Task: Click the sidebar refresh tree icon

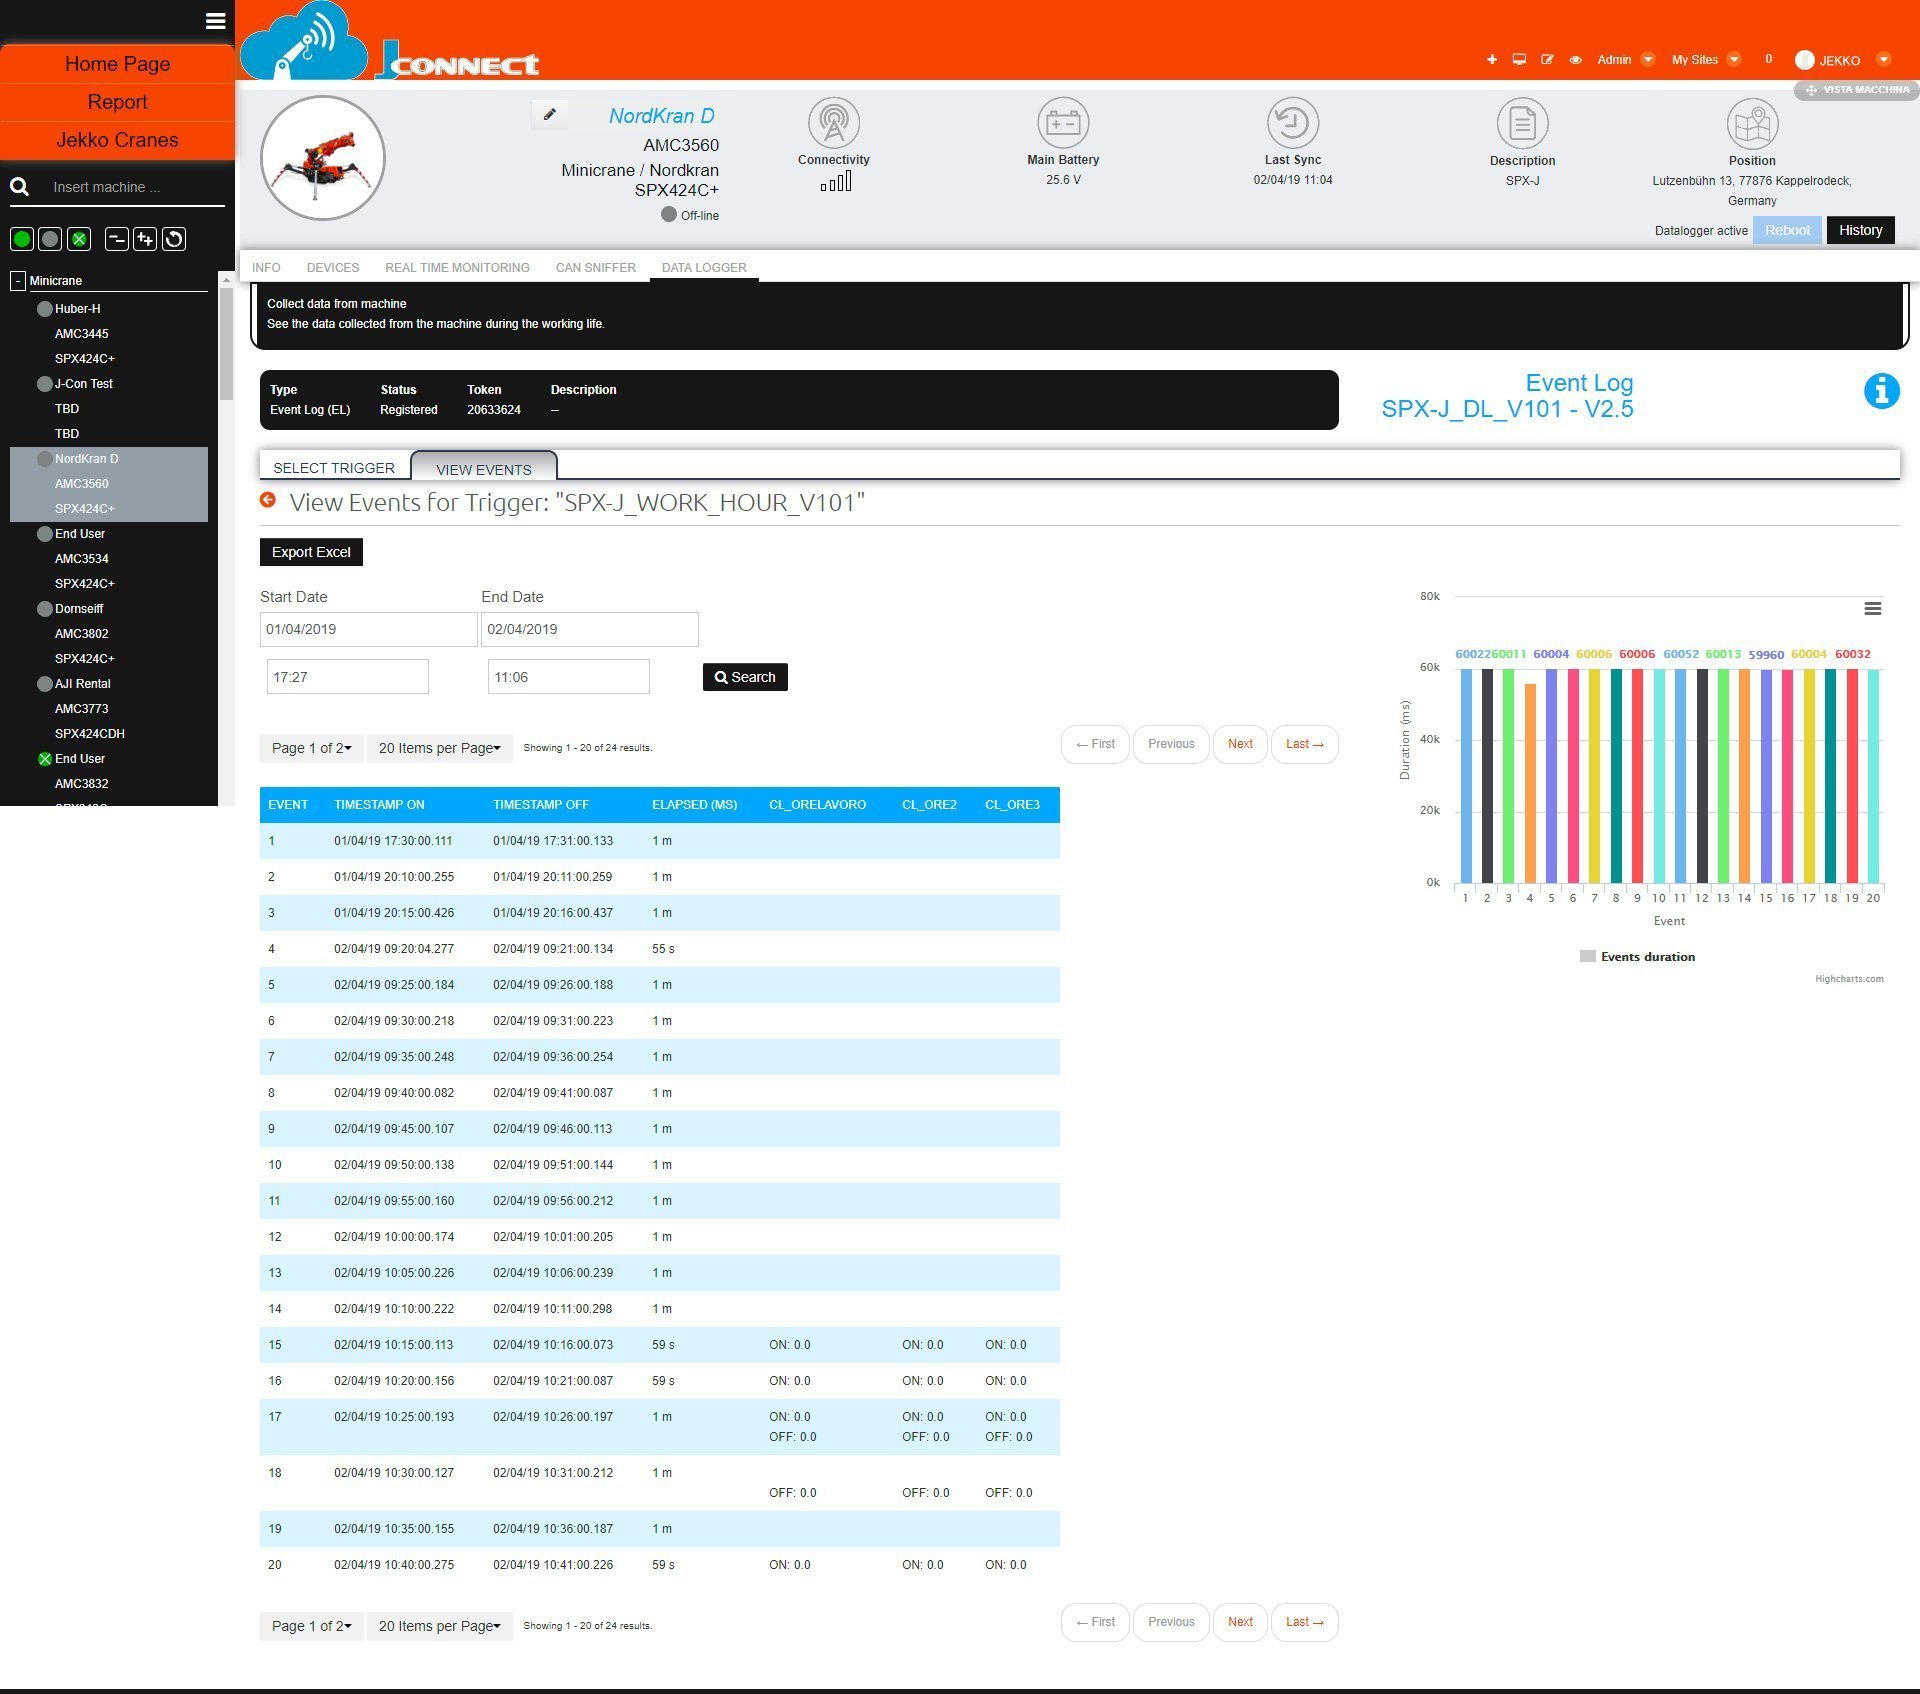Action: pos(174,239)
